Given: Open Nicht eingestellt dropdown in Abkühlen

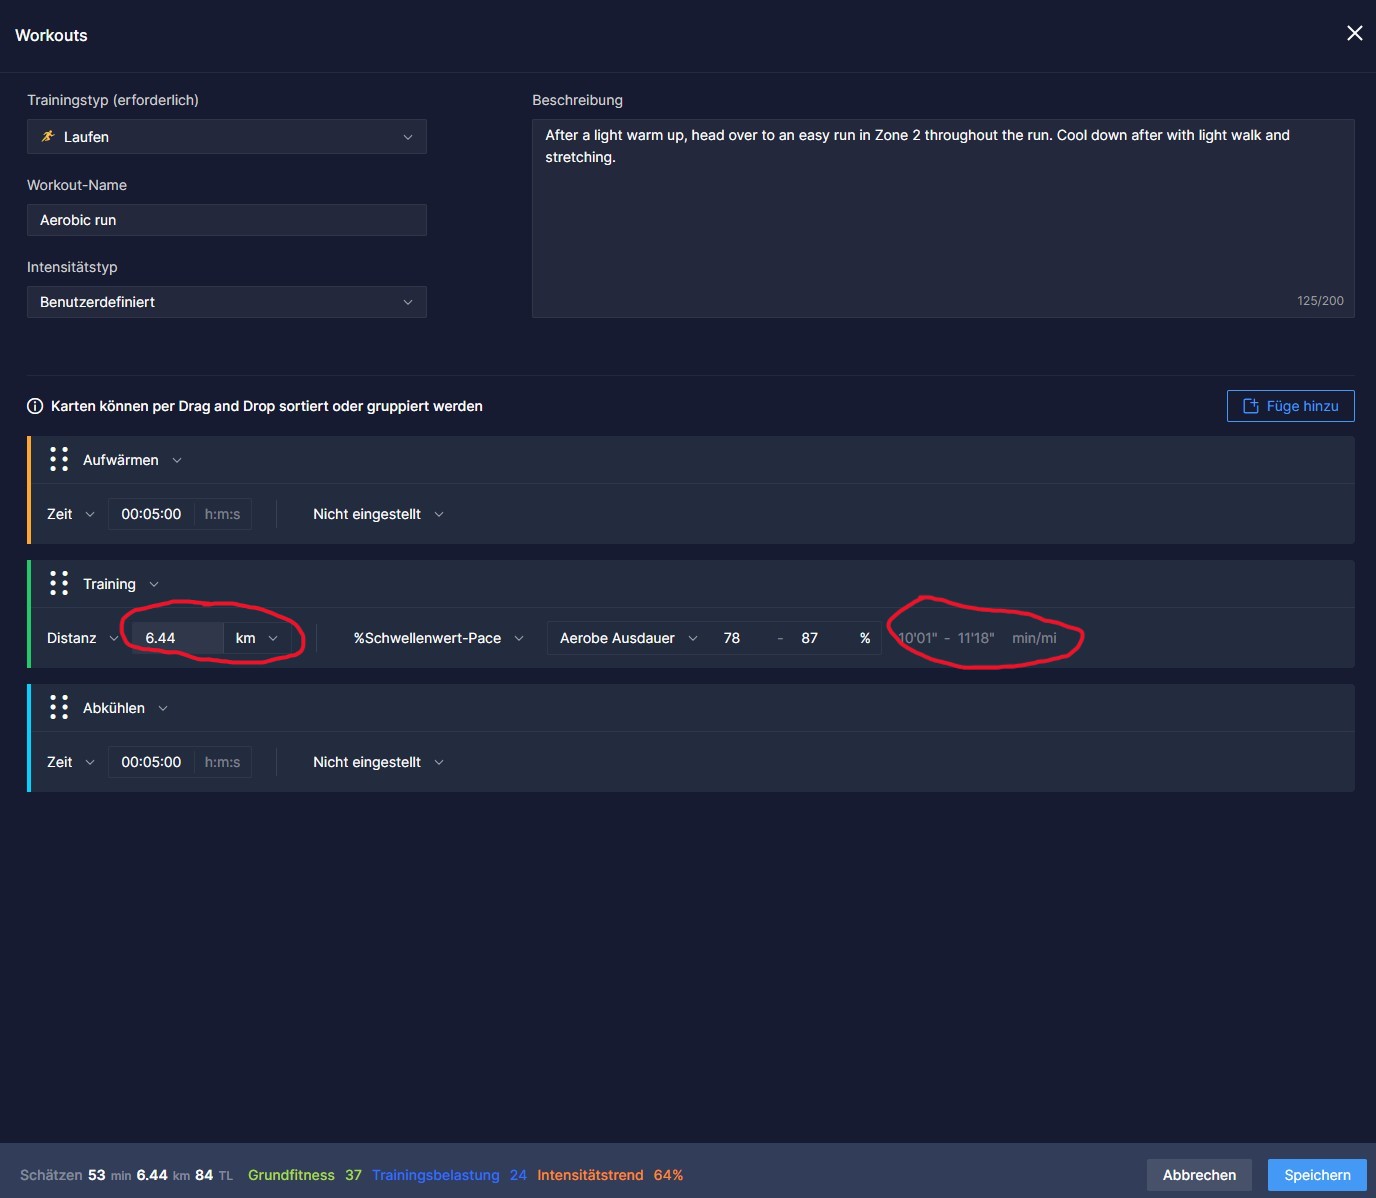Looking at the screenshot, I should click(378, 762).
